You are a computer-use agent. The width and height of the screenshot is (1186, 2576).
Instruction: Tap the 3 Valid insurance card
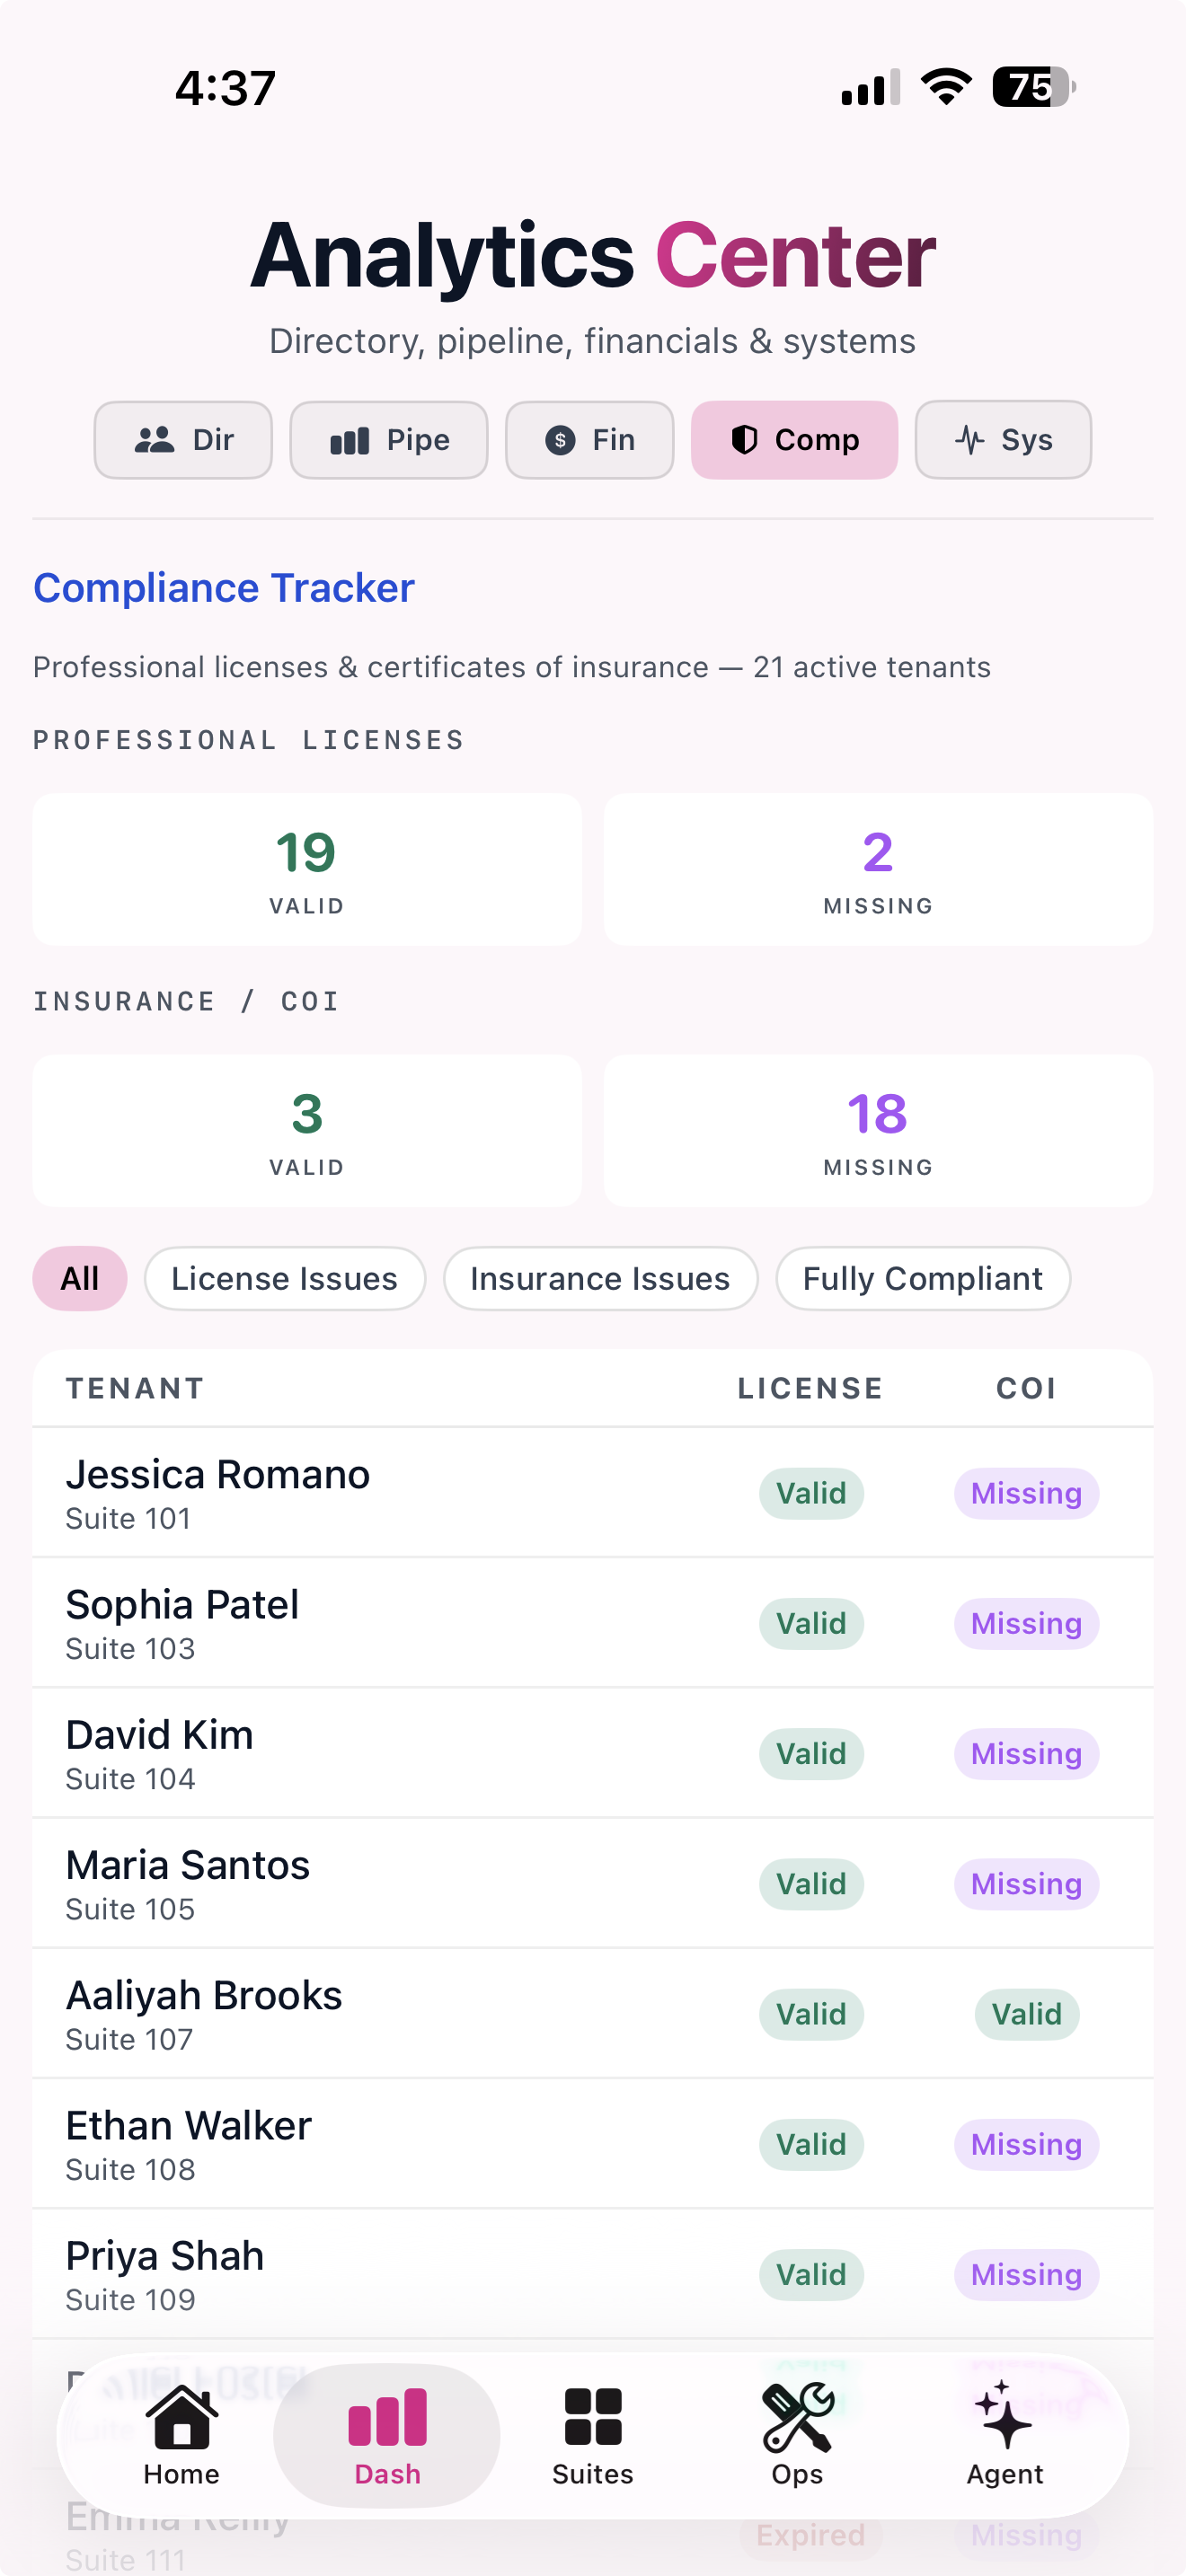click(x=307, y=1131)
